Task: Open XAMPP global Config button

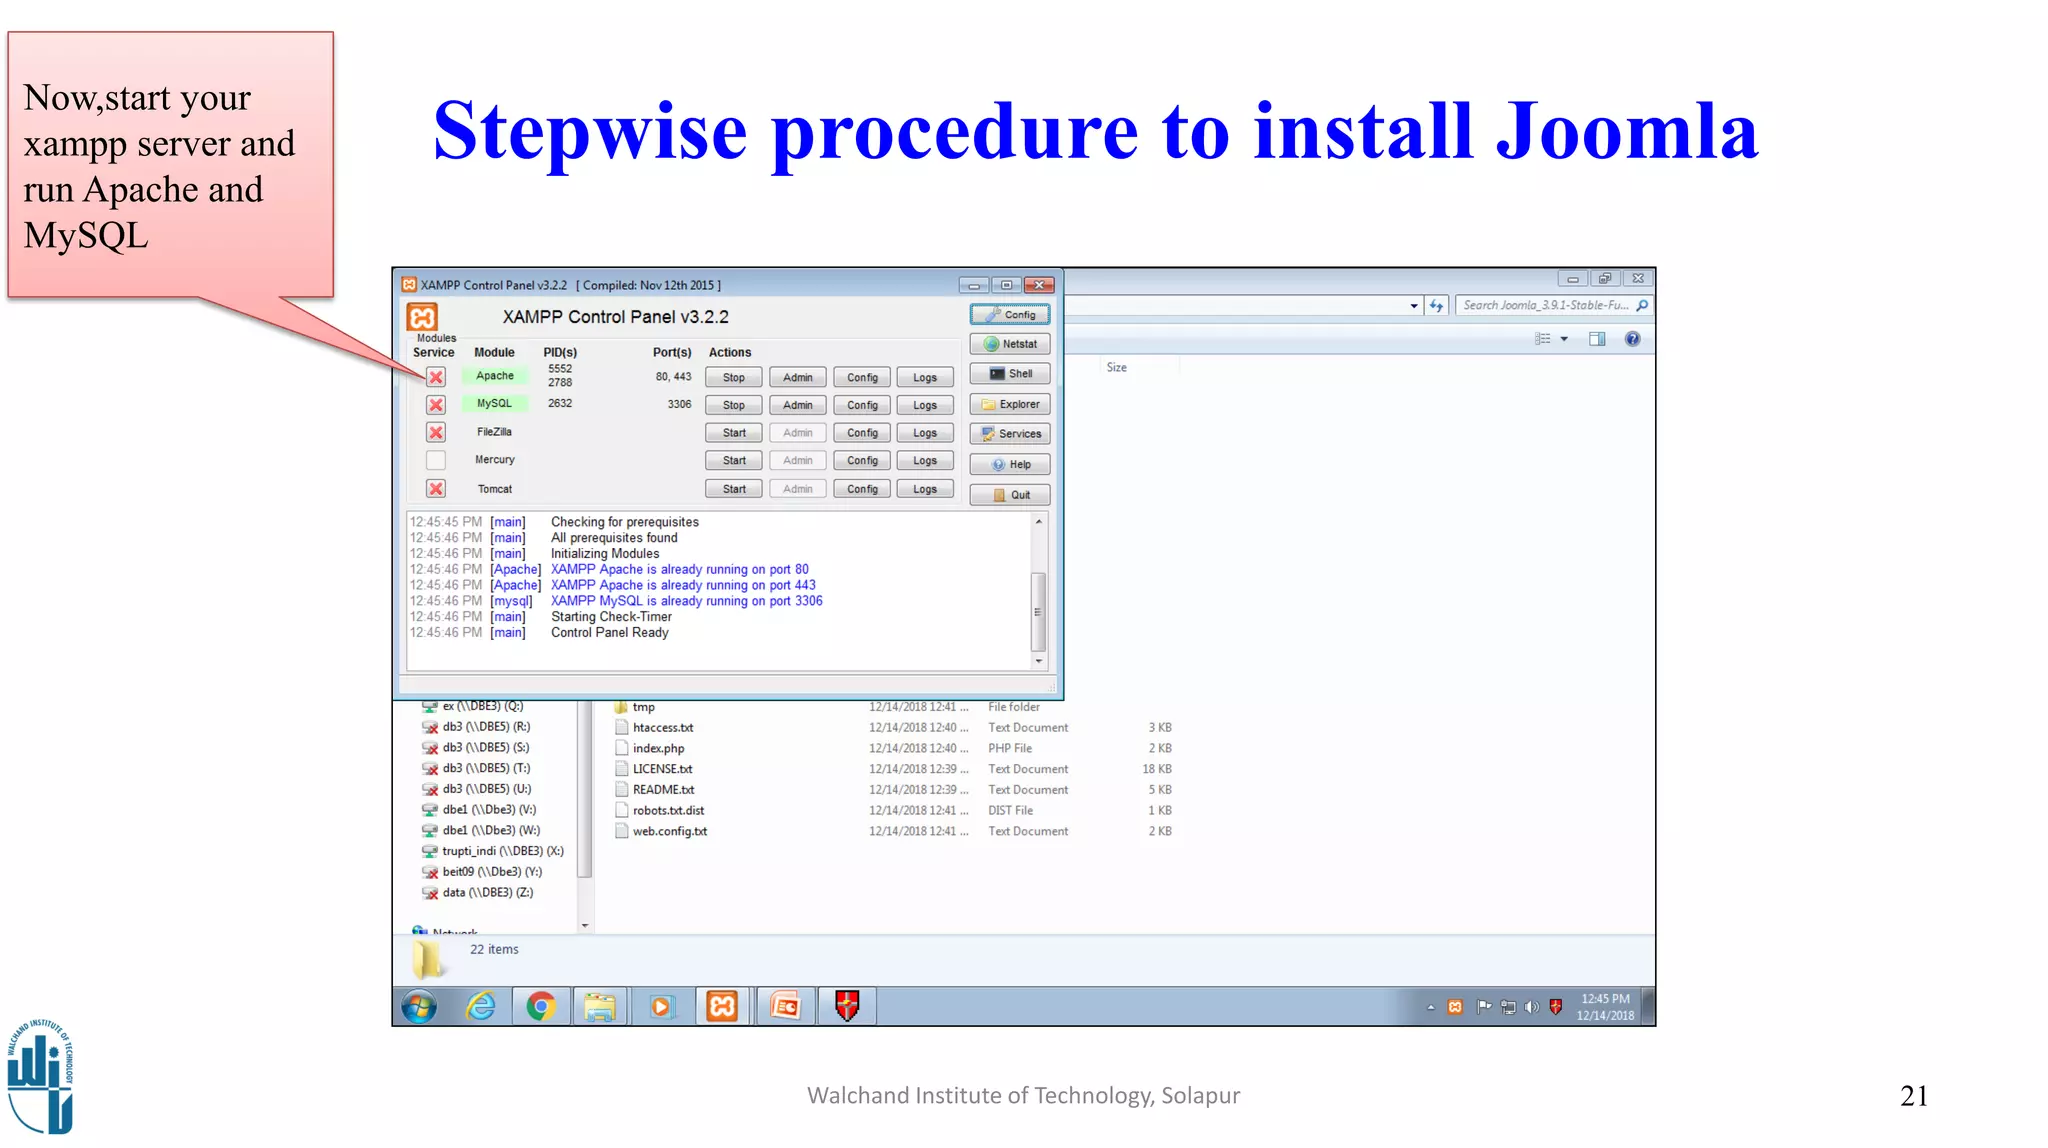Action: (1009, 315)
